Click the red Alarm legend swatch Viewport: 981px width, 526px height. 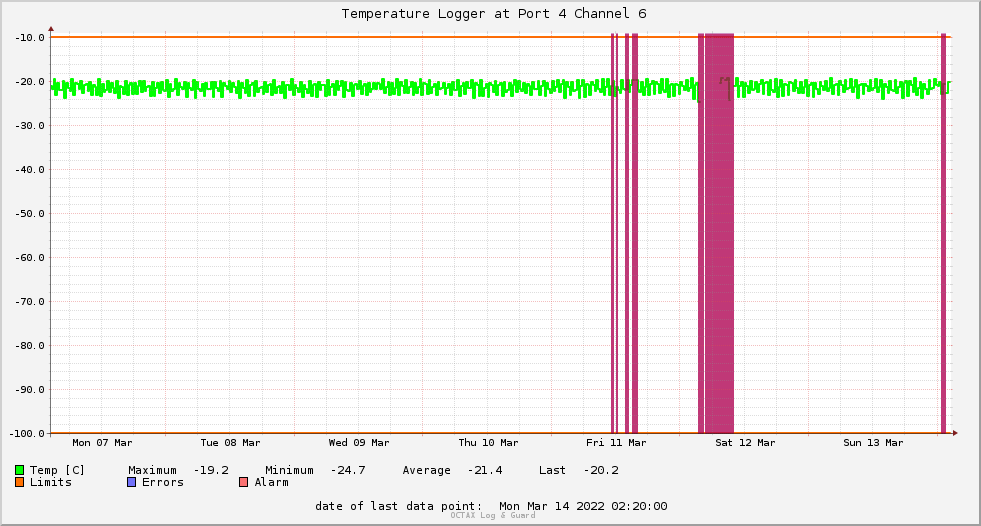[x=243, y=482]
